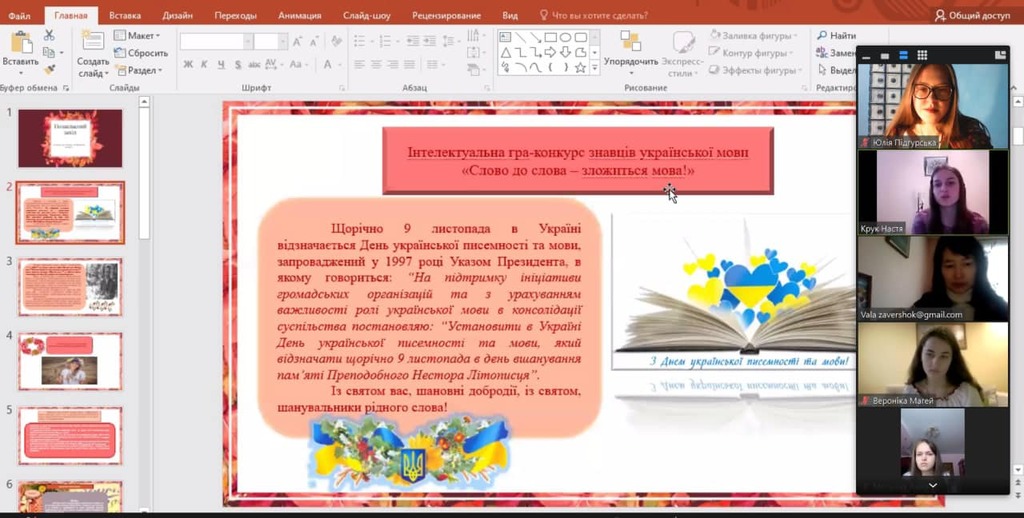Toggle bold (Ж) formatting

[x=188, y=64]
